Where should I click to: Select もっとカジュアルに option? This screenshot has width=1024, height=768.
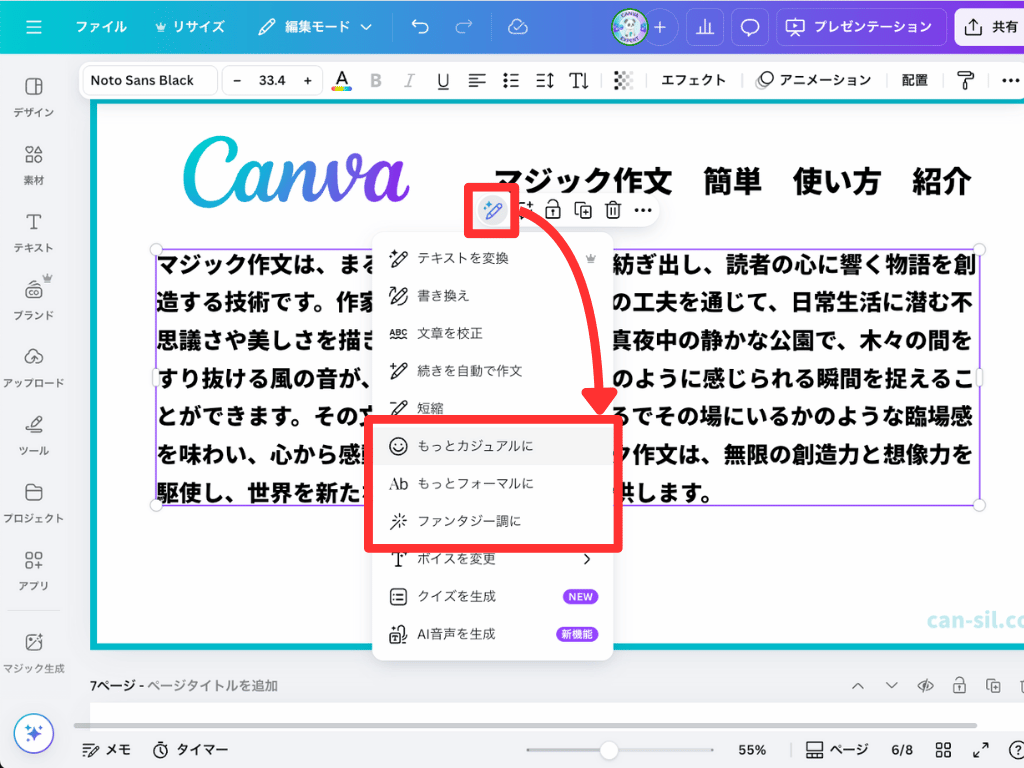(492, 446)
